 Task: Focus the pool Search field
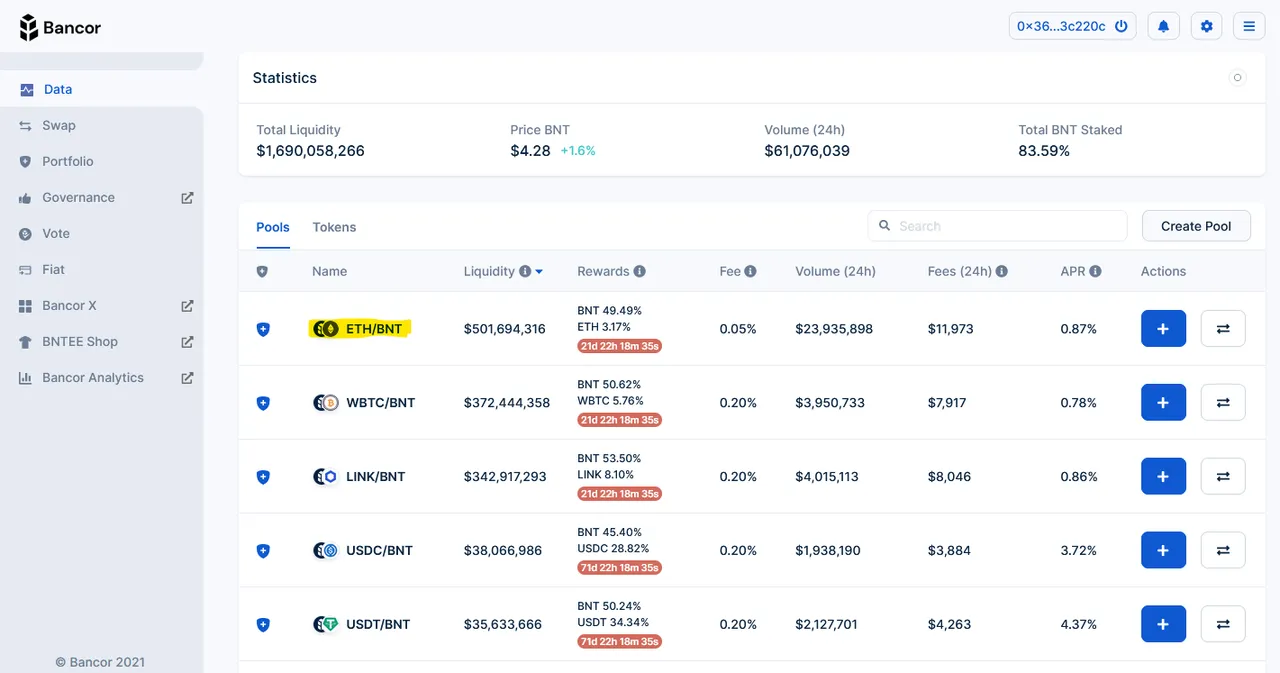pos(997,226)
